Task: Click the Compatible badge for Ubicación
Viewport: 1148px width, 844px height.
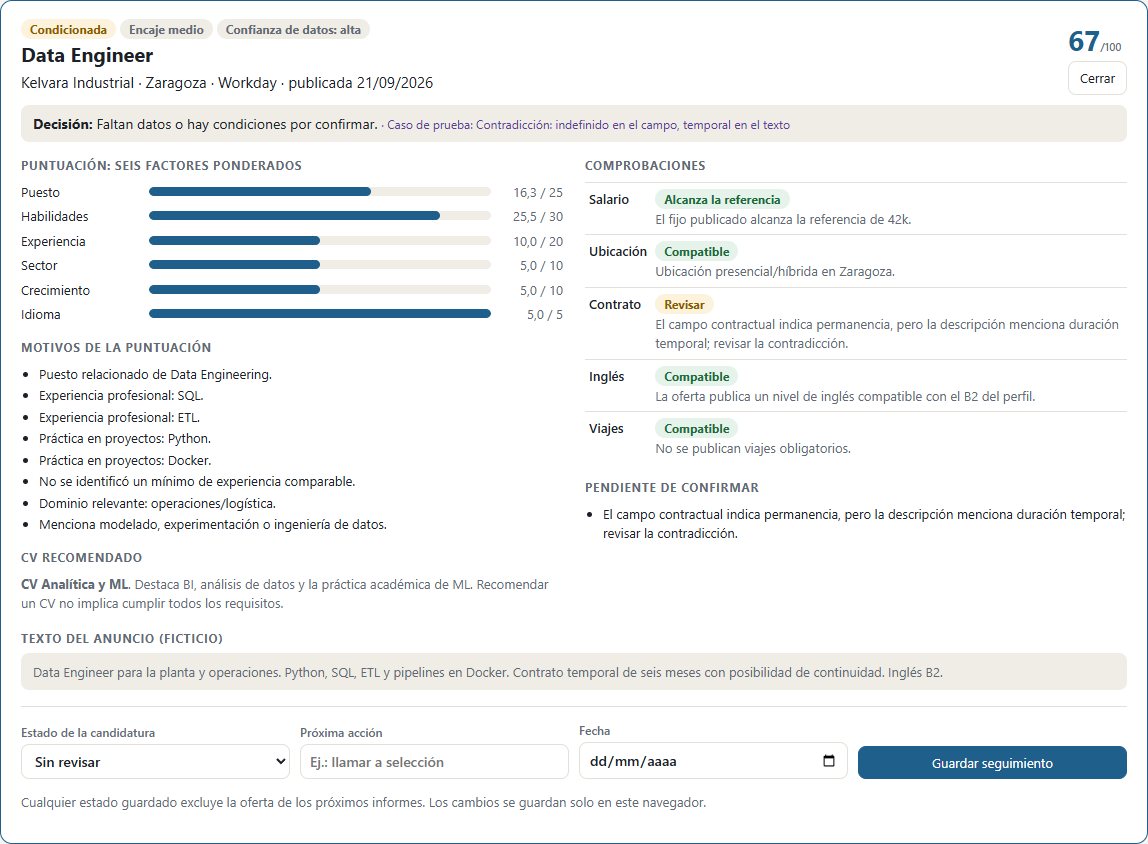Action: point(696,252)
